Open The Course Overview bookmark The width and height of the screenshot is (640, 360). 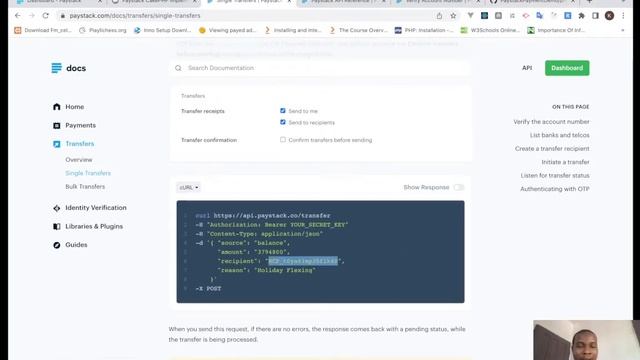point(358,30)
